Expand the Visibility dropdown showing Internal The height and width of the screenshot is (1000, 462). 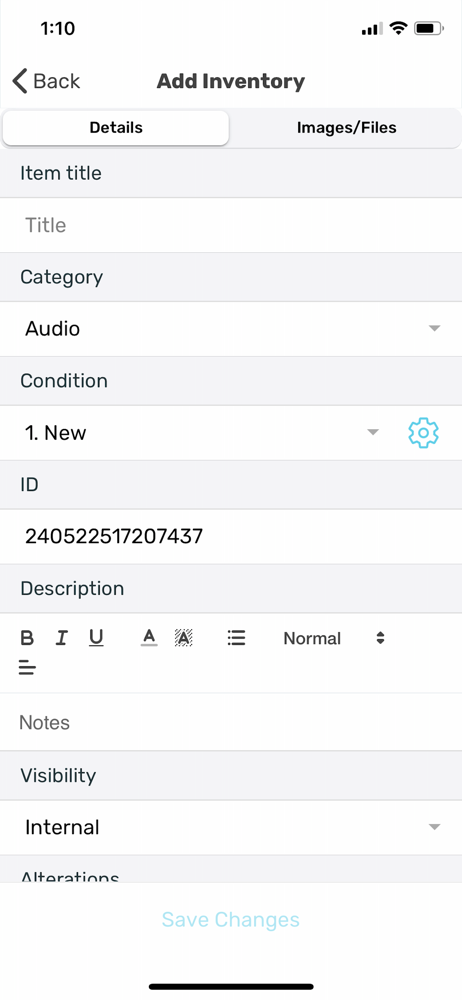coord(231,828)
